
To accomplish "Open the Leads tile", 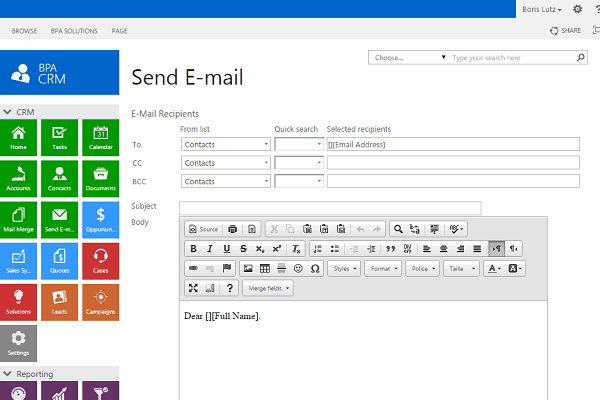I will coord(59,302).
